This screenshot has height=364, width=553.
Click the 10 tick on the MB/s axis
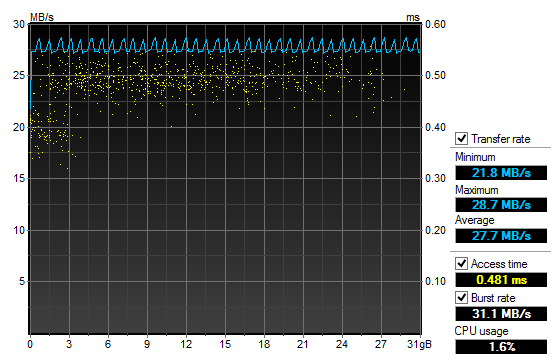click(19, 230)
